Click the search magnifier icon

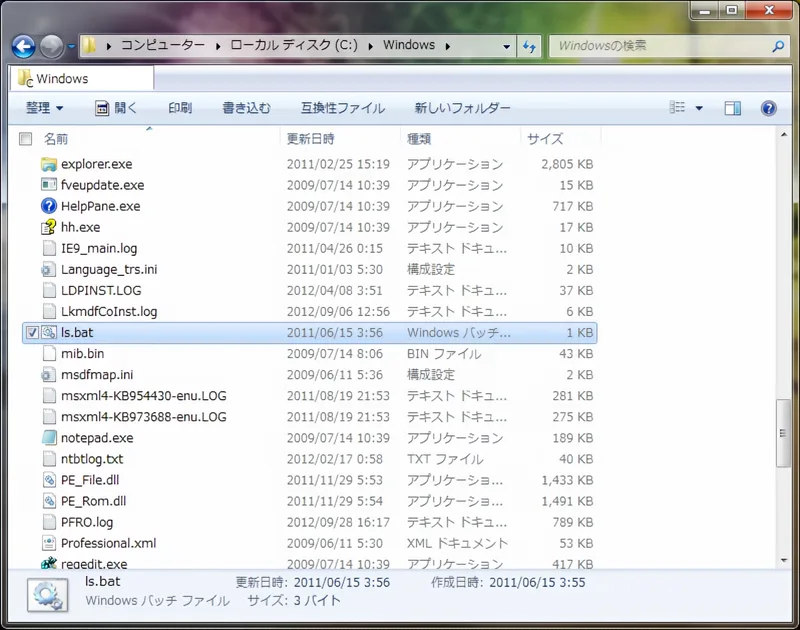pyautogui.click(x=775, y=46)
